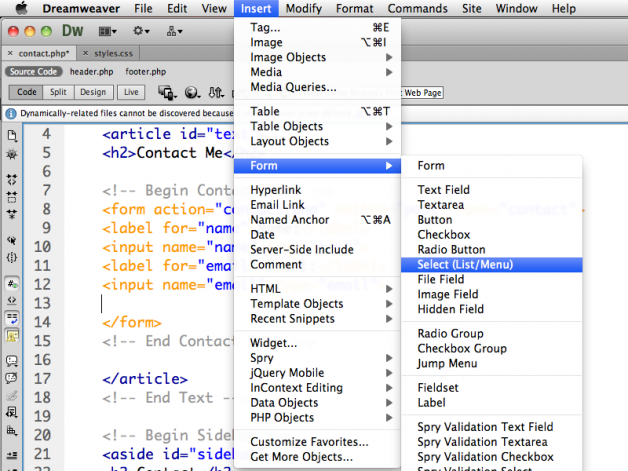Click Remove Comment icon
The width and height of the screenshot is (628, 471).
tap(12, 378)
